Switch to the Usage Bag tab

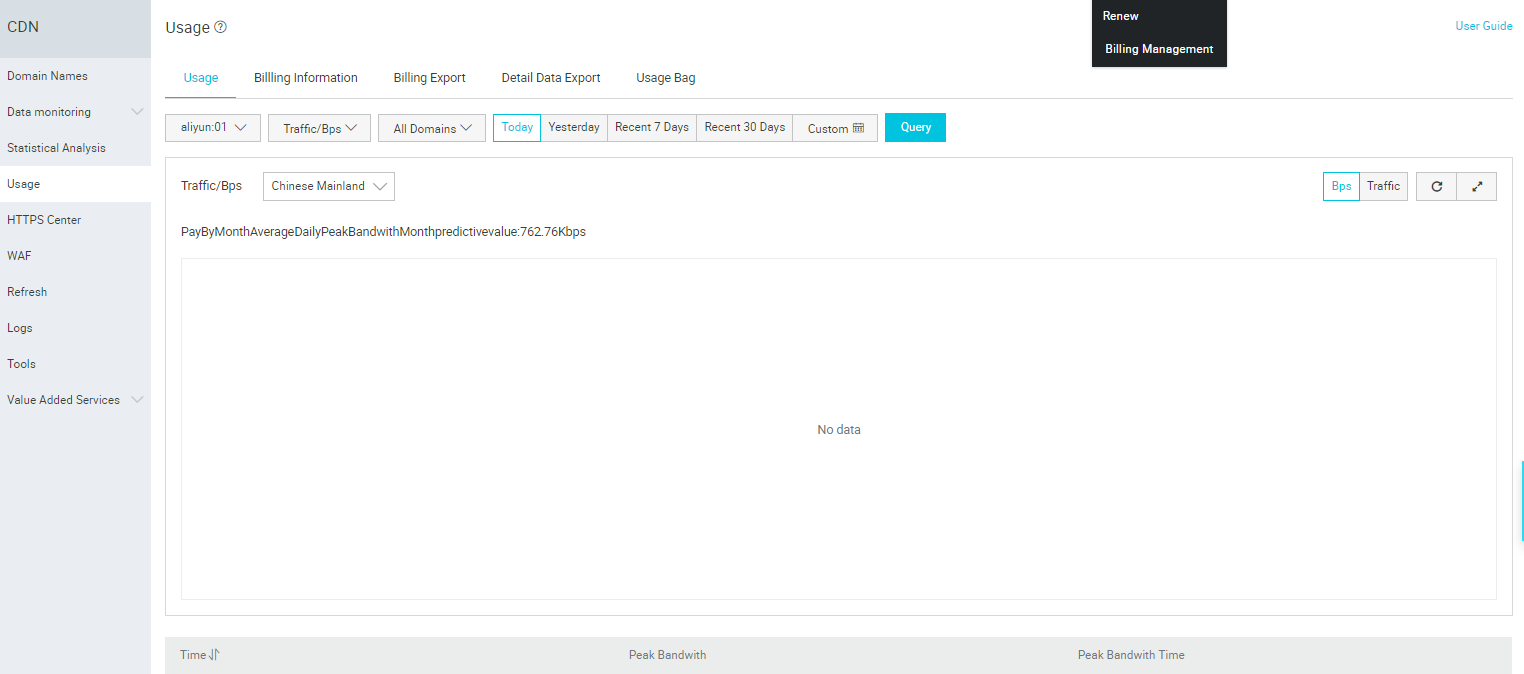[x=666, y=78]
